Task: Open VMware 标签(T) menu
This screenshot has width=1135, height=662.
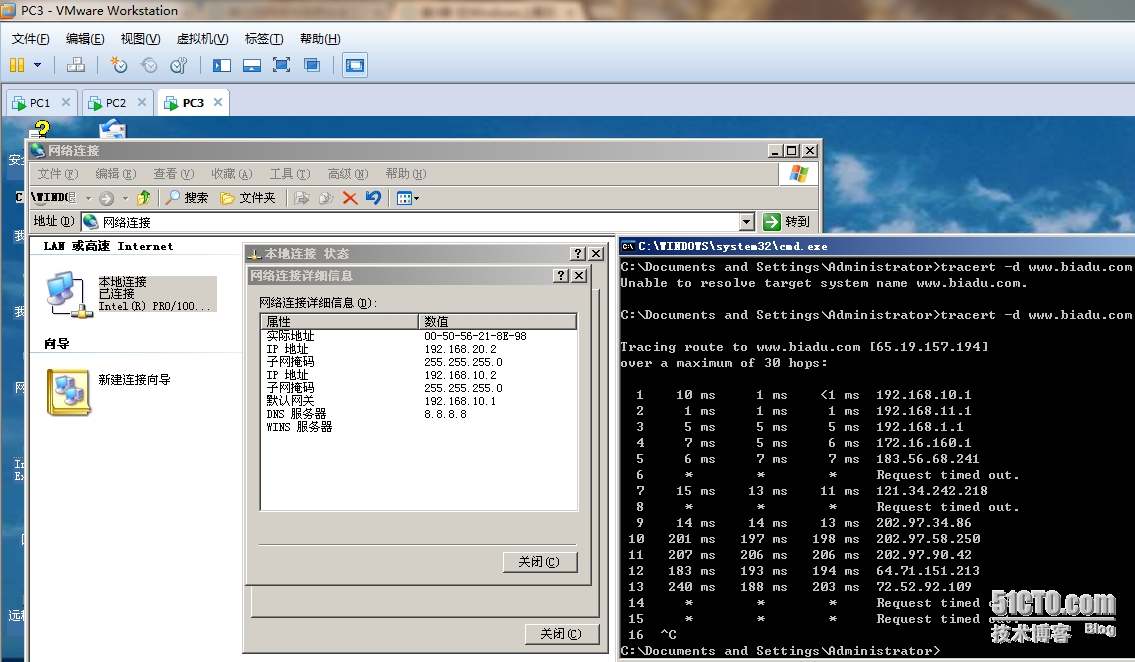Action: tap(263, 39)
